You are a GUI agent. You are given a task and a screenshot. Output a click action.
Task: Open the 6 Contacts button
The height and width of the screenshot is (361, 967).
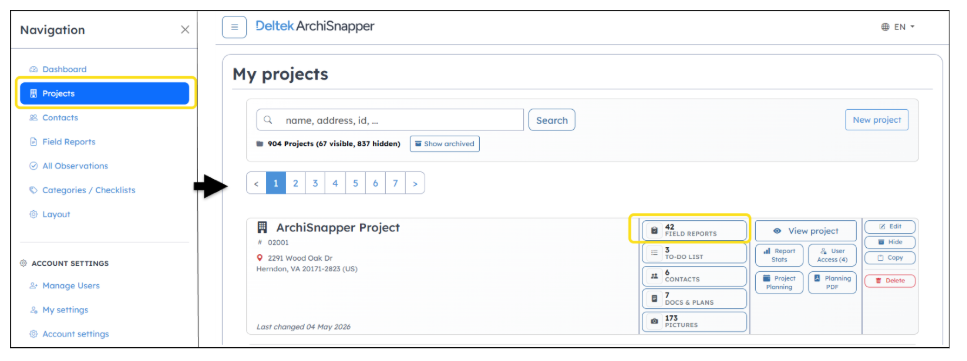click(x=694, y=276)
